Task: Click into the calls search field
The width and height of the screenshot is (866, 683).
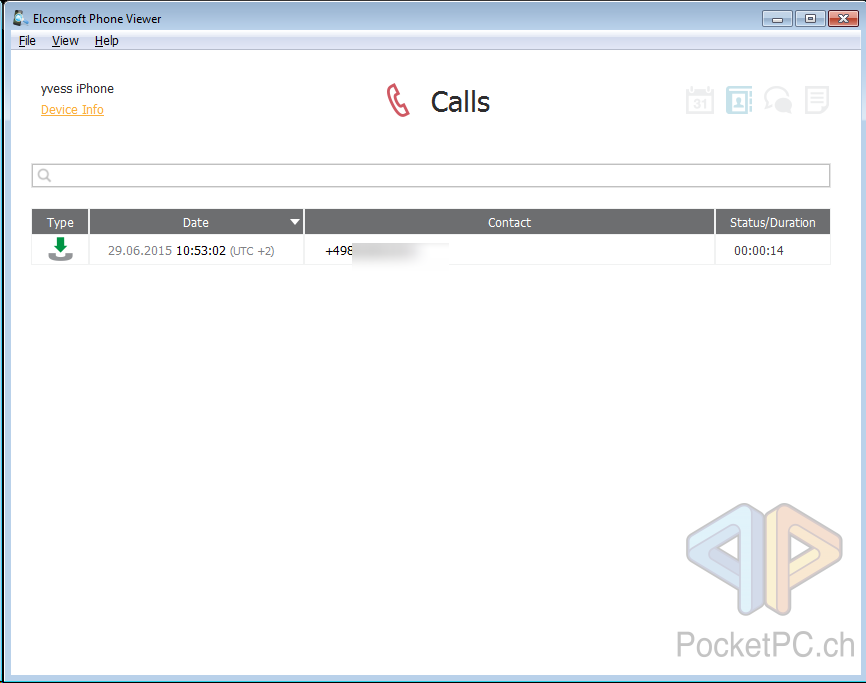Action: click(431, 176)
